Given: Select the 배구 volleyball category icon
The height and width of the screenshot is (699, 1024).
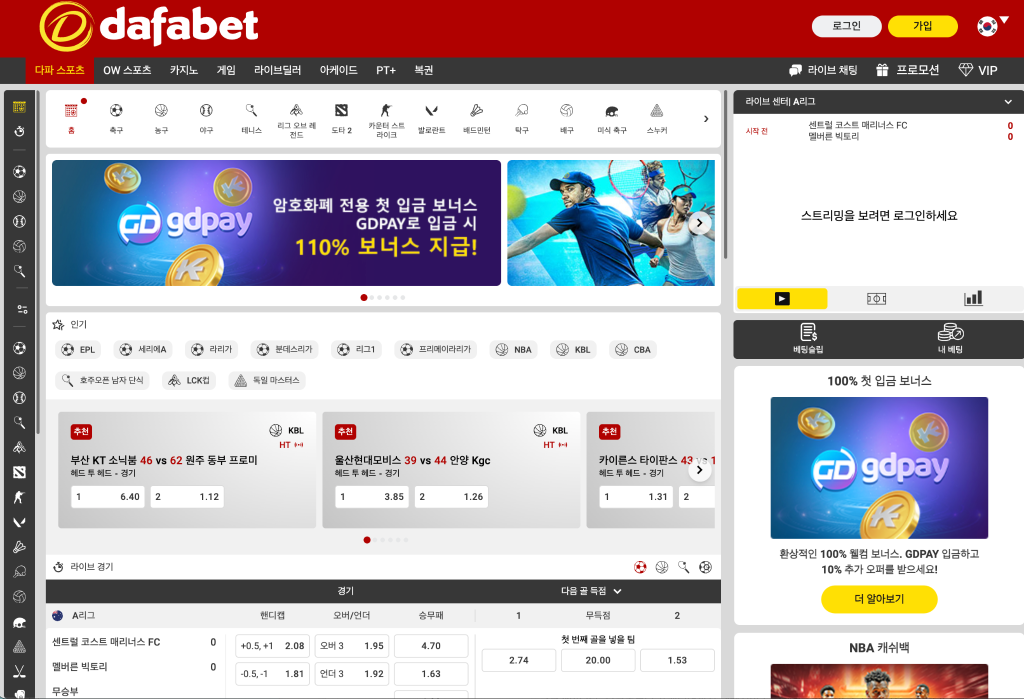Looking at the screenshot, I should coord(567,118).
